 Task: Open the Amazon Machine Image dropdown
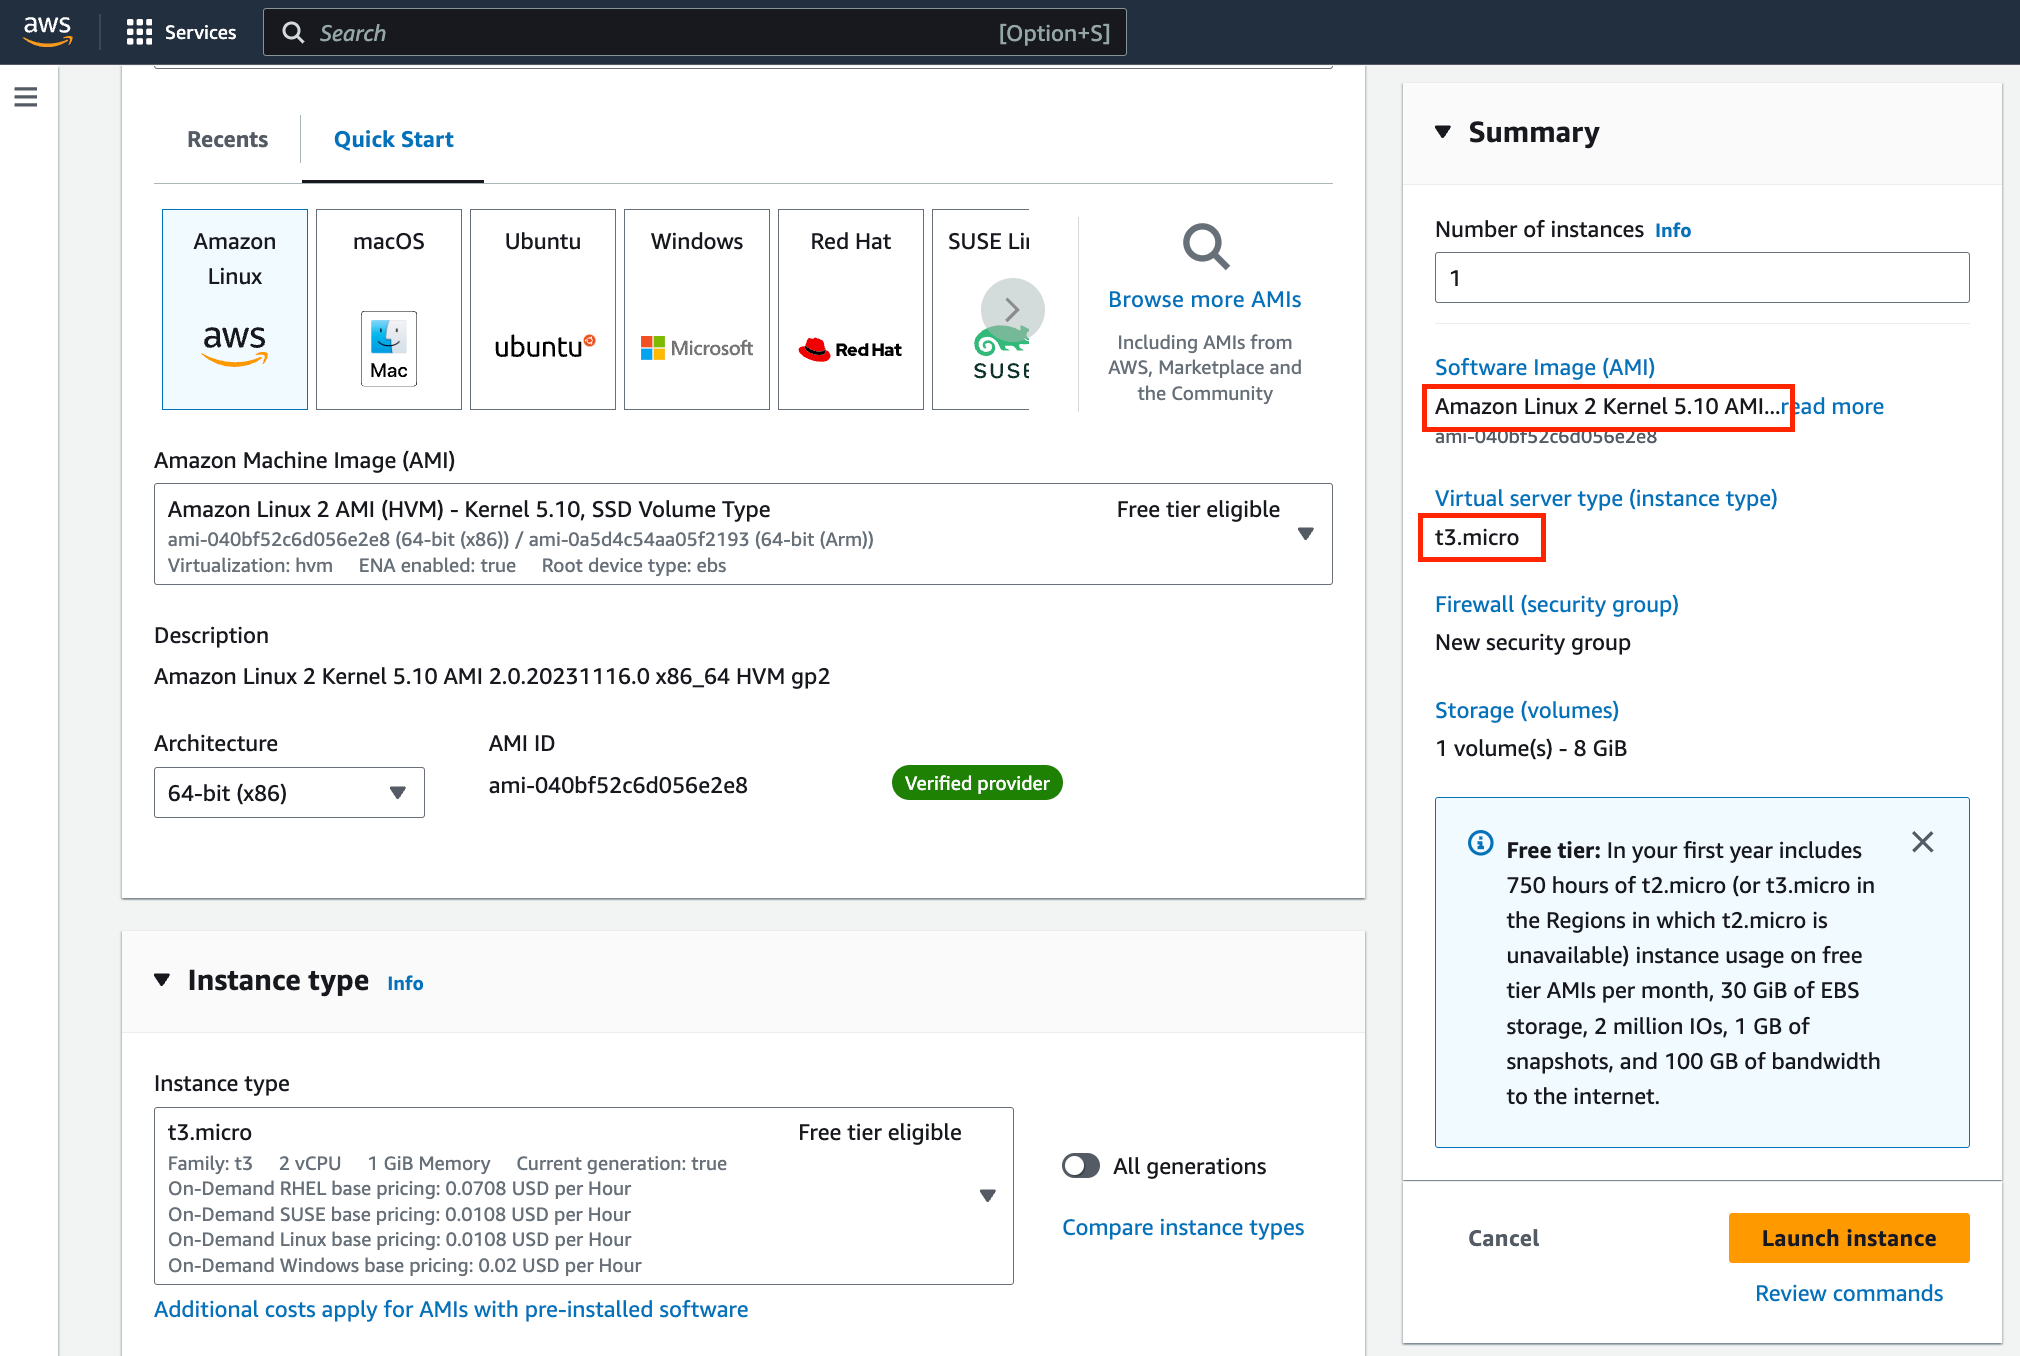[x=1305, y=534]
